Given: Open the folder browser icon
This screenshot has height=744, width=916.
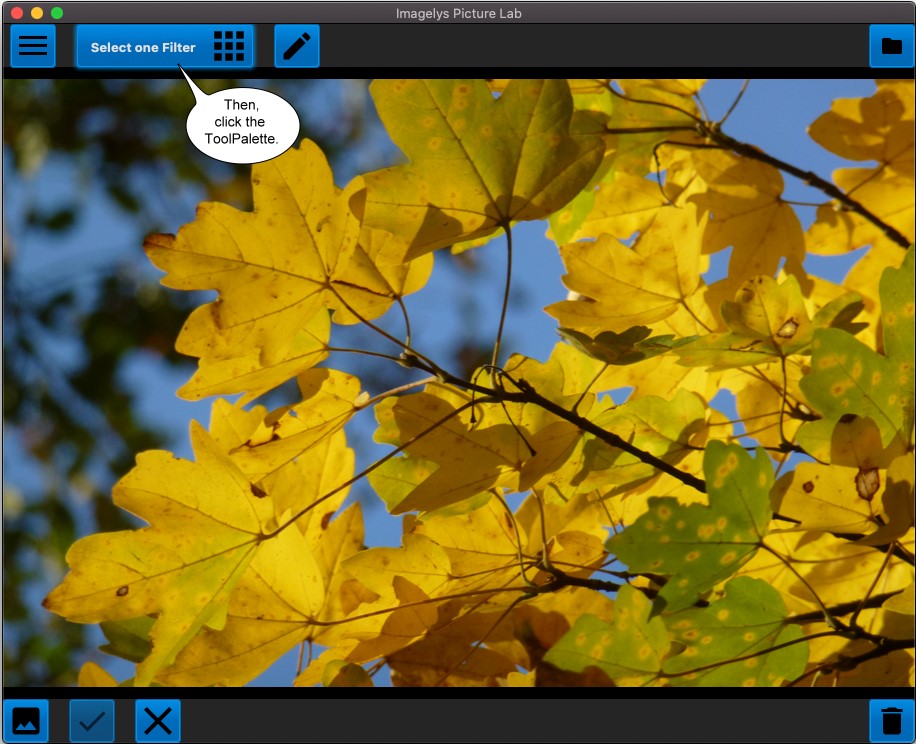Looking at the screenshot, I should 891,46.
